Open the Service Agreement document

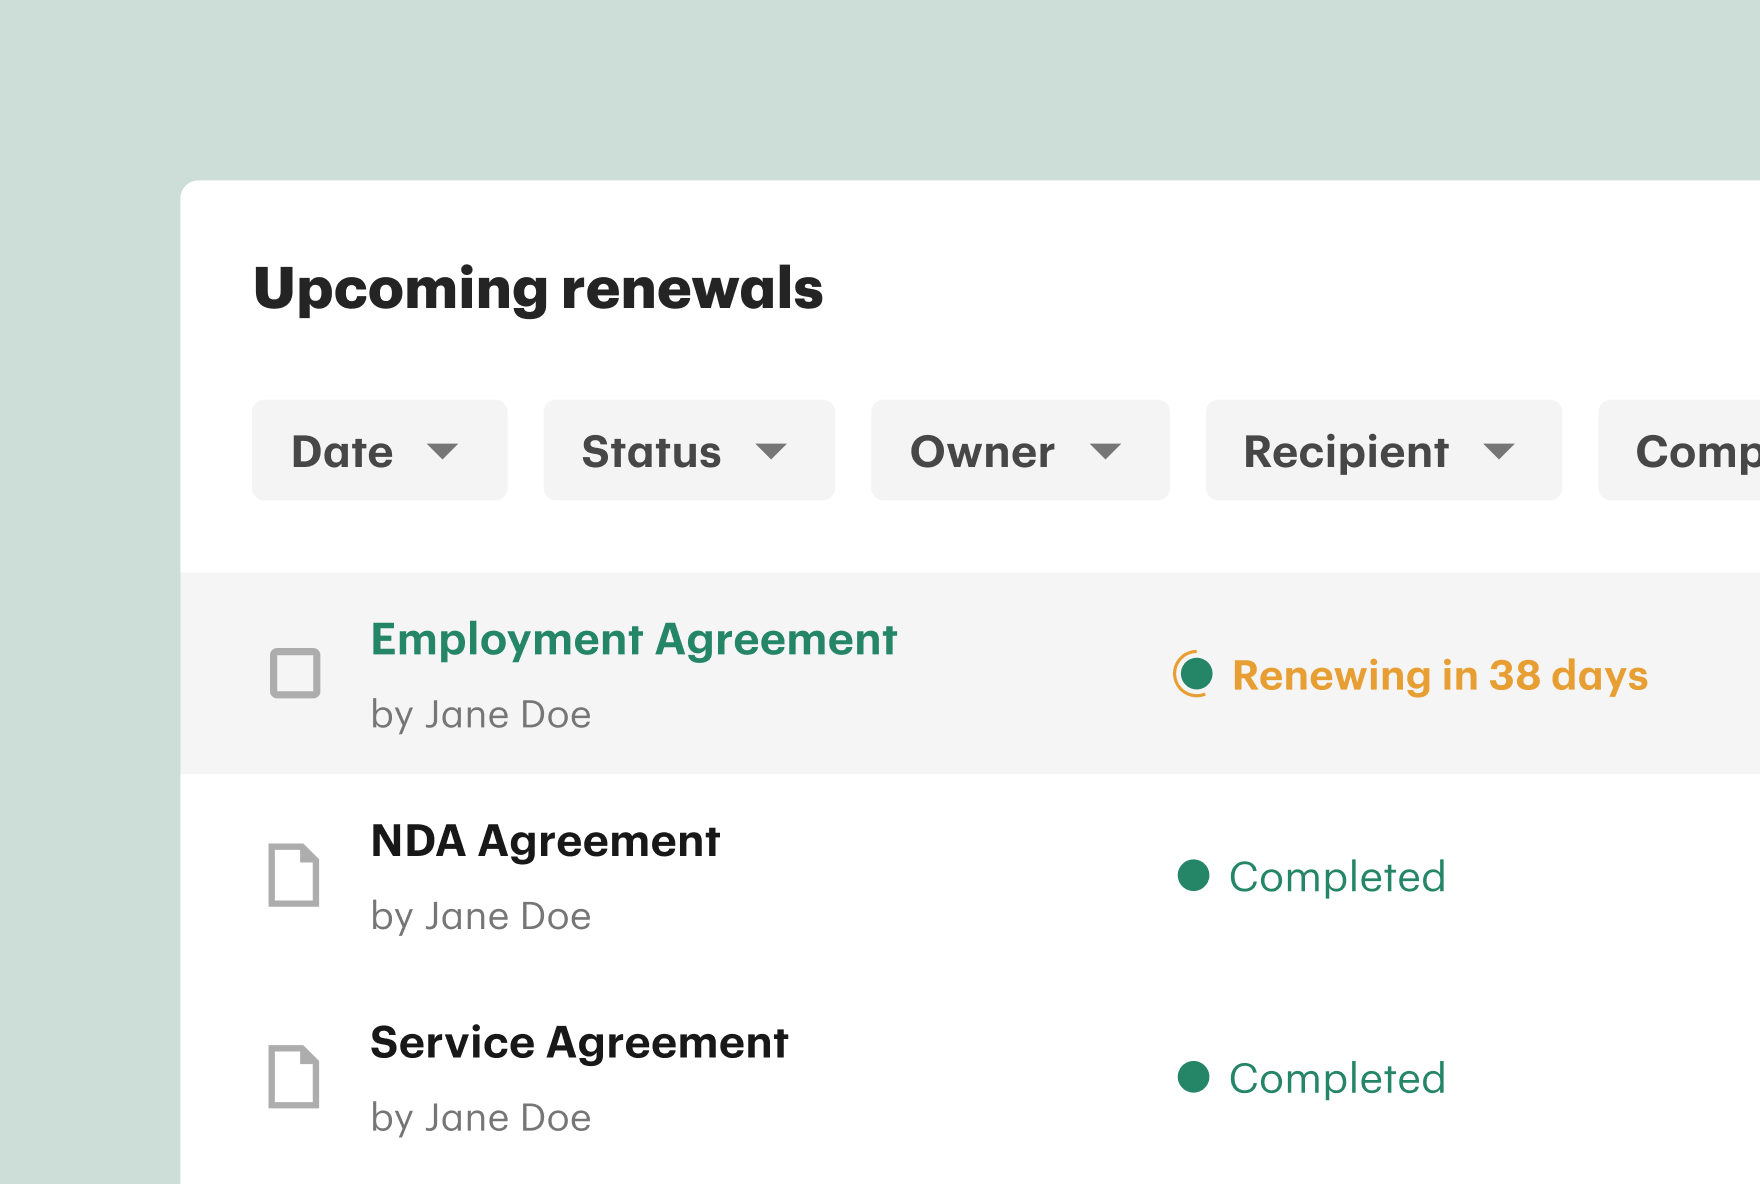point(579,1043)
